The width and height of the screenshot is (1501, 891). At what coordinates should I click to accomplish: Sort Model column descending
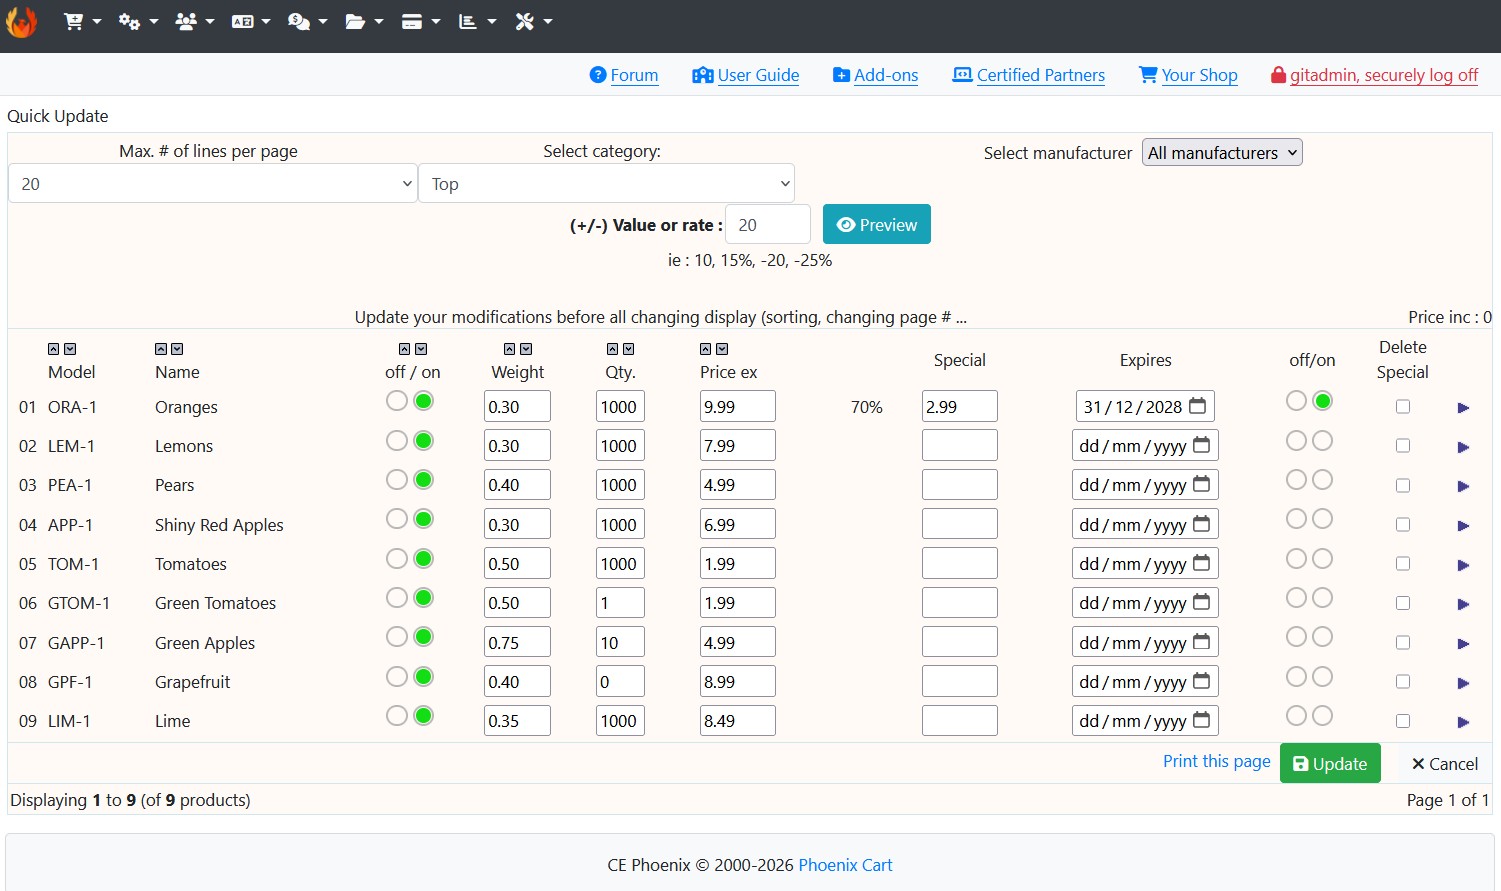(x=70, y=349)
